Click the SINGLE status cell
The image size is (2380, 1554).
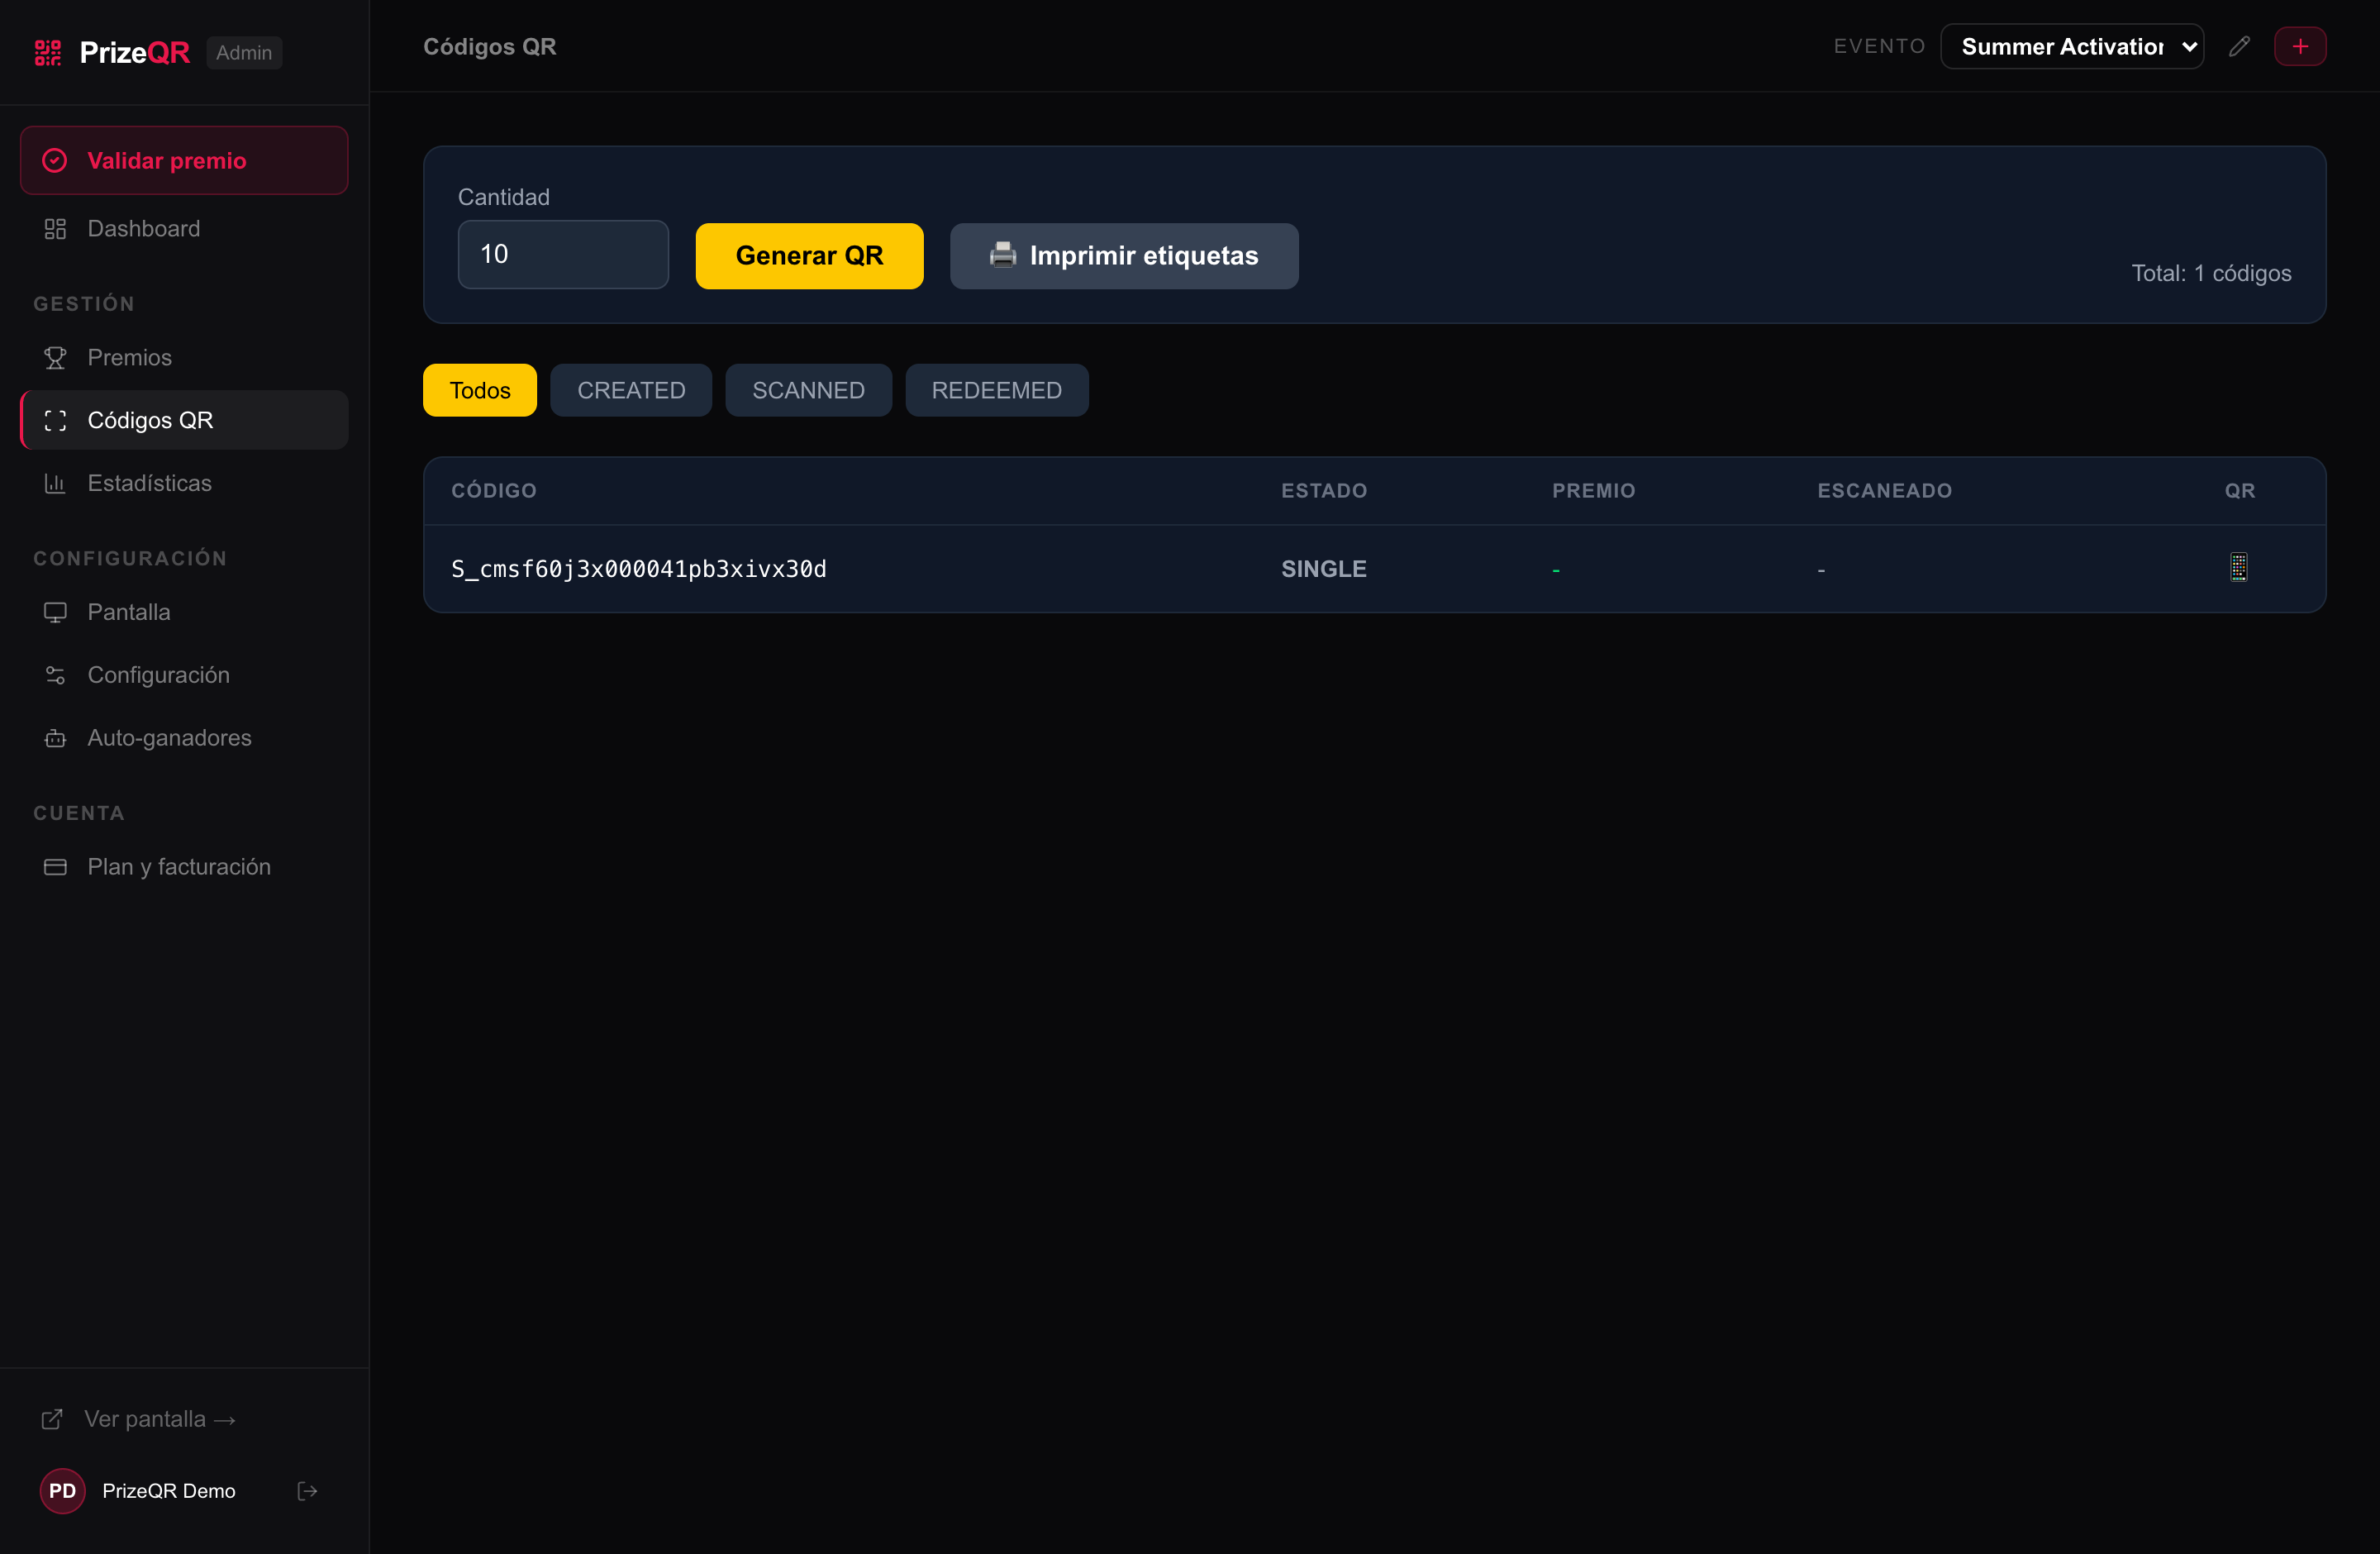1324,569
